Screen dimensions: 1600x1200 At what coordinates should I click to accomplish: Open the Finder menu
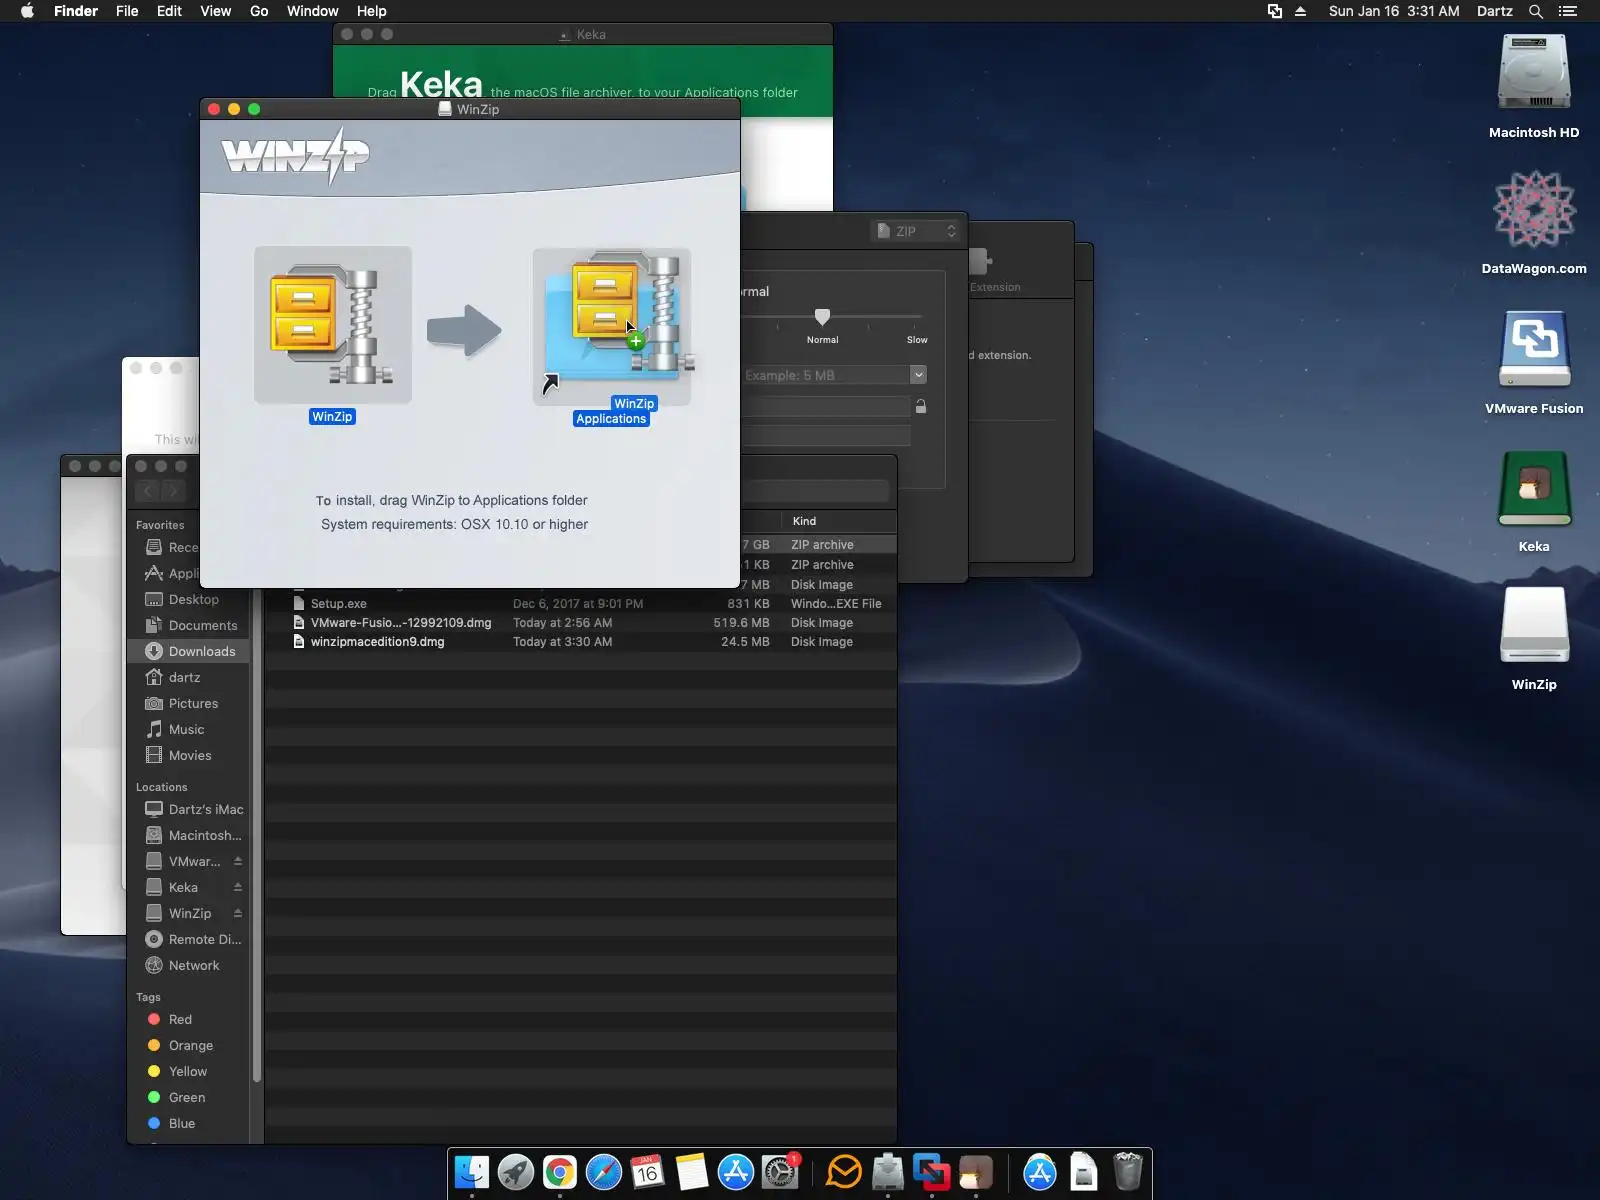[x=76, y=11]
